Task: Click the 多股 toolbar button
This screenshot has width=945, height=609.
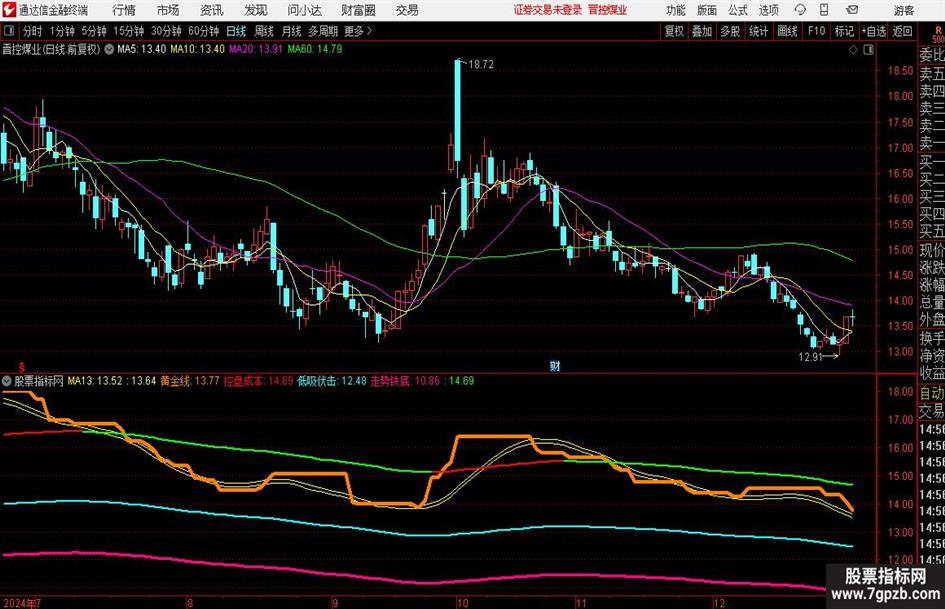Action: tap(730, 31)
